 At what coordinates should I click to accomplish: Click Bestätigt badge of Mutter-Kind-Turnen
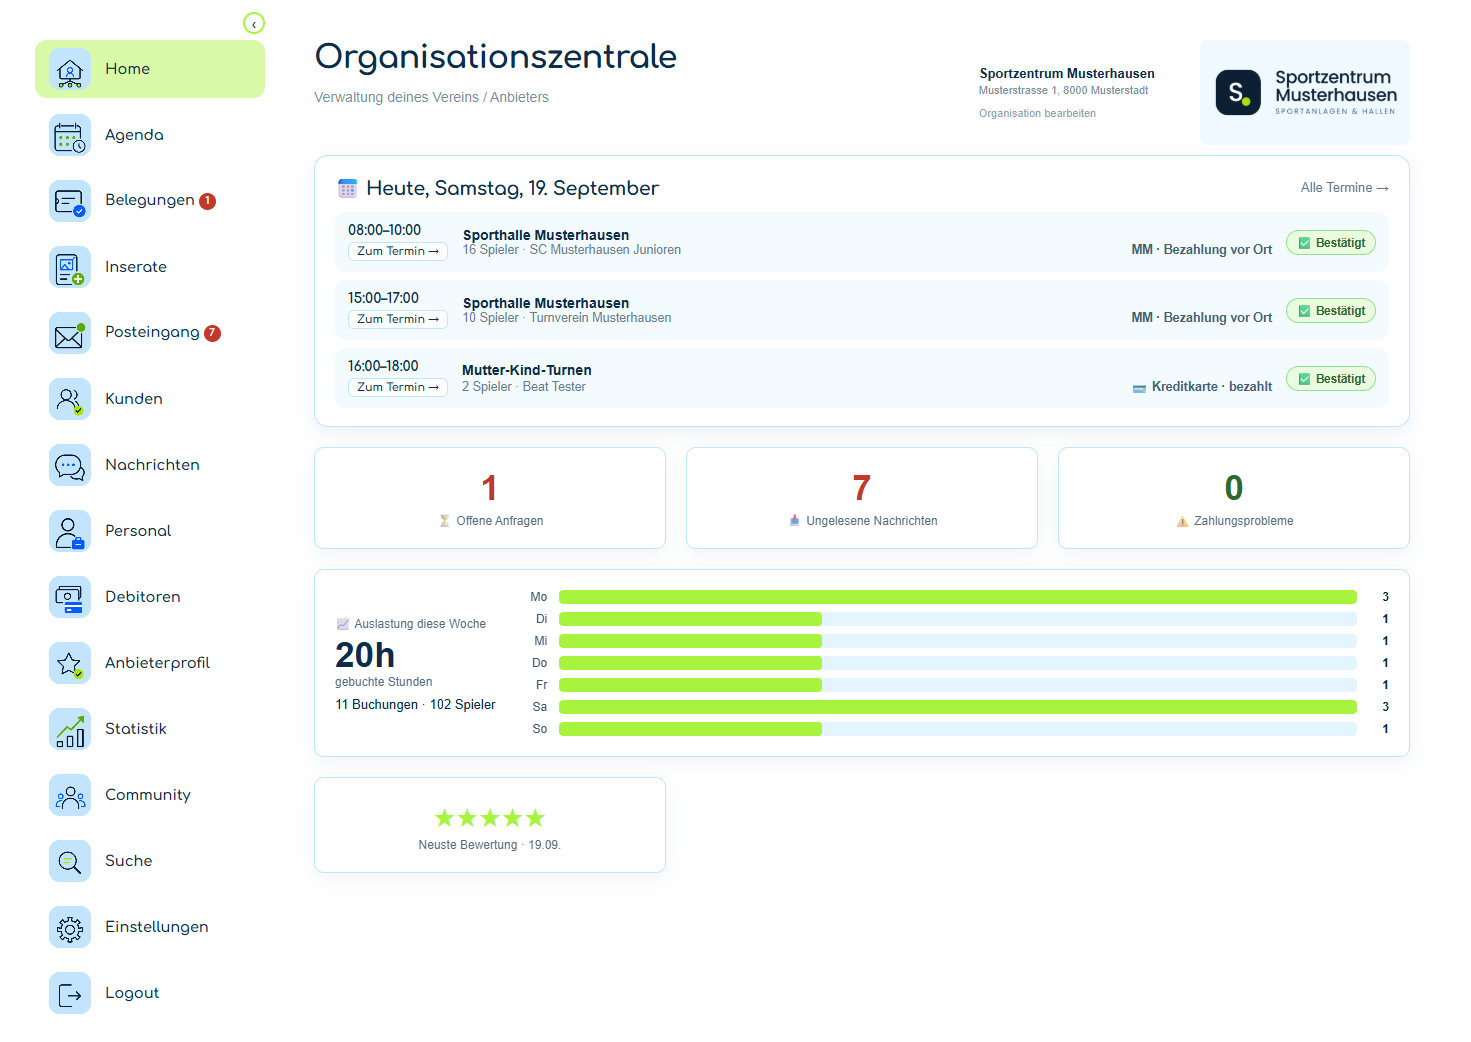(1331, 379)
